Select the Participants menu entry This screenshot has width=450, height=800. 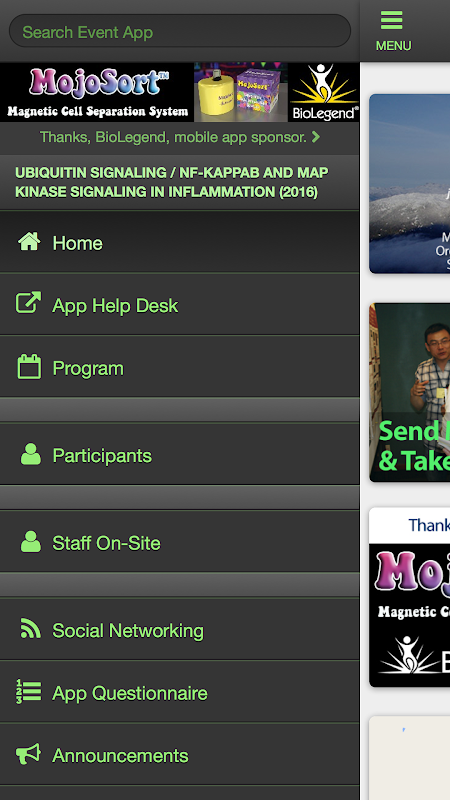(180, 454)
